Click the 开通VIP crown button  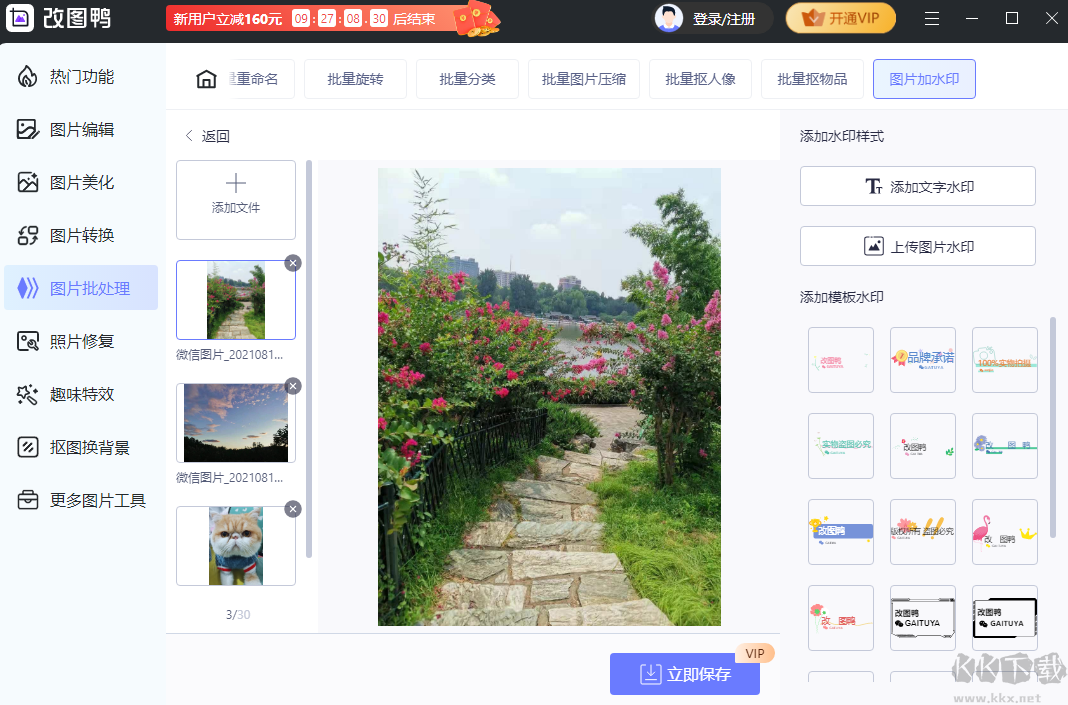point(840,18)
